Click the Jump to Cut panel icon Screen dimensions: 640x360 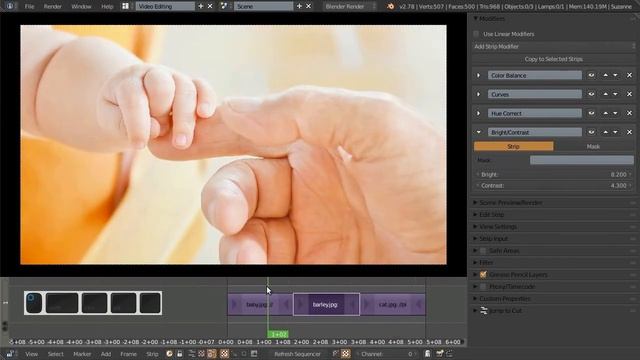coord(484,311)
